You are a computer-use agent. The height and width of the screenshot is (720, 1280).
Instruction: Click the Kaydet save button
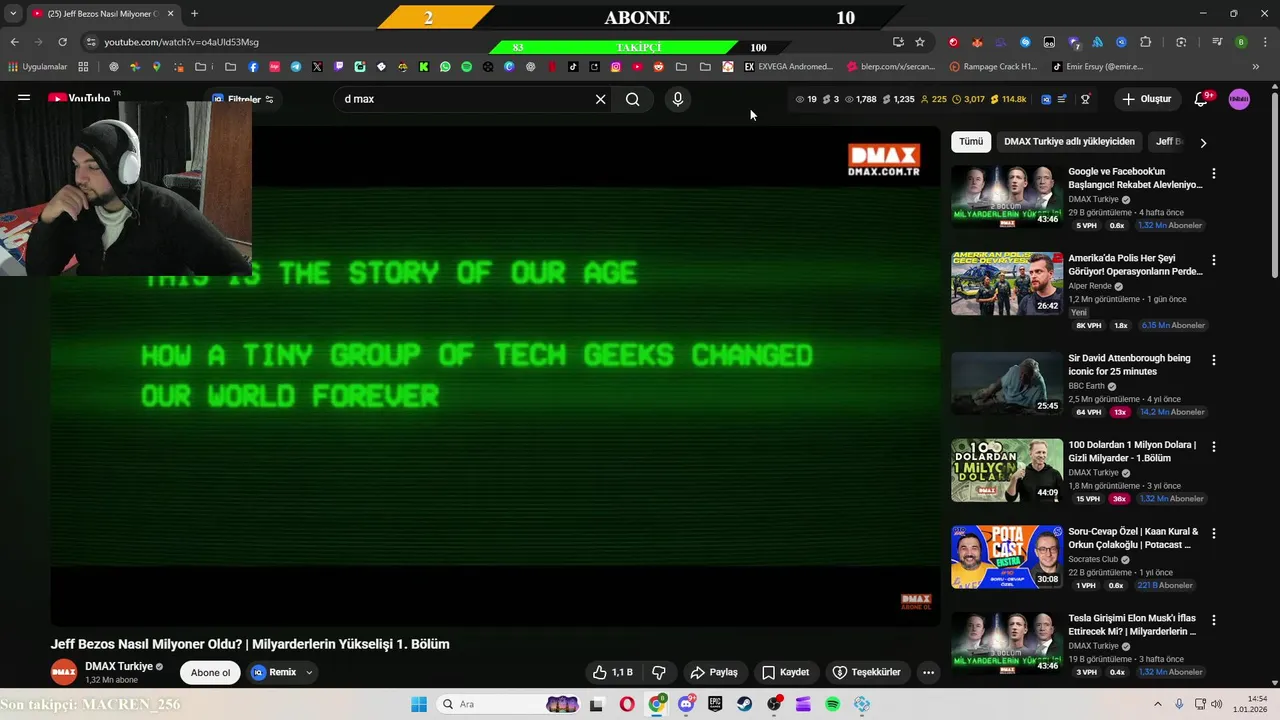pos(786,672)
